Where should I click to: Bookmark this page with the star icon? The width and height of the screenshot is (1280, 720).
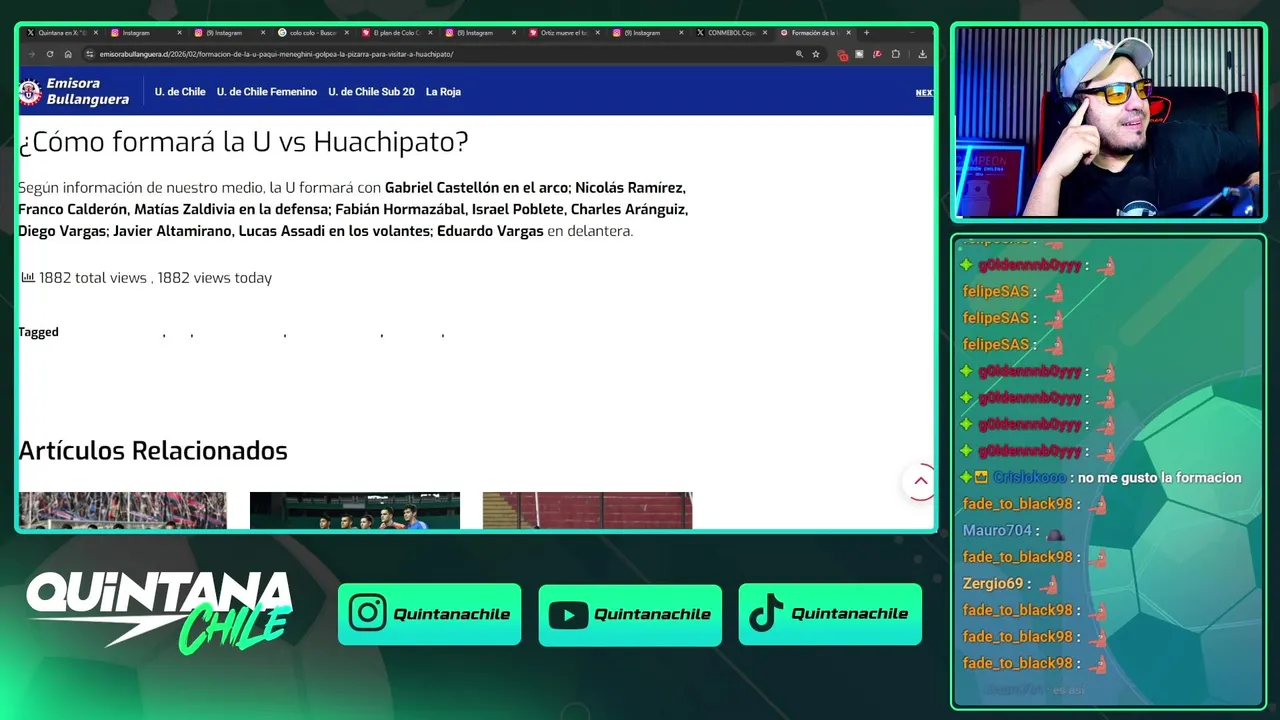coord(816,54)
